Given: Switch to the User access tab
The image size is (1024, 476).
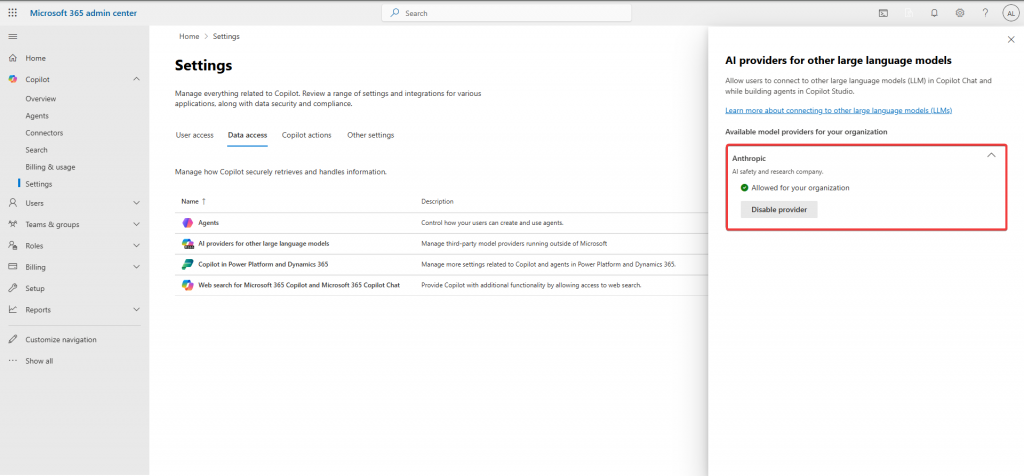Looking at the screenshot, I should 195,135.
